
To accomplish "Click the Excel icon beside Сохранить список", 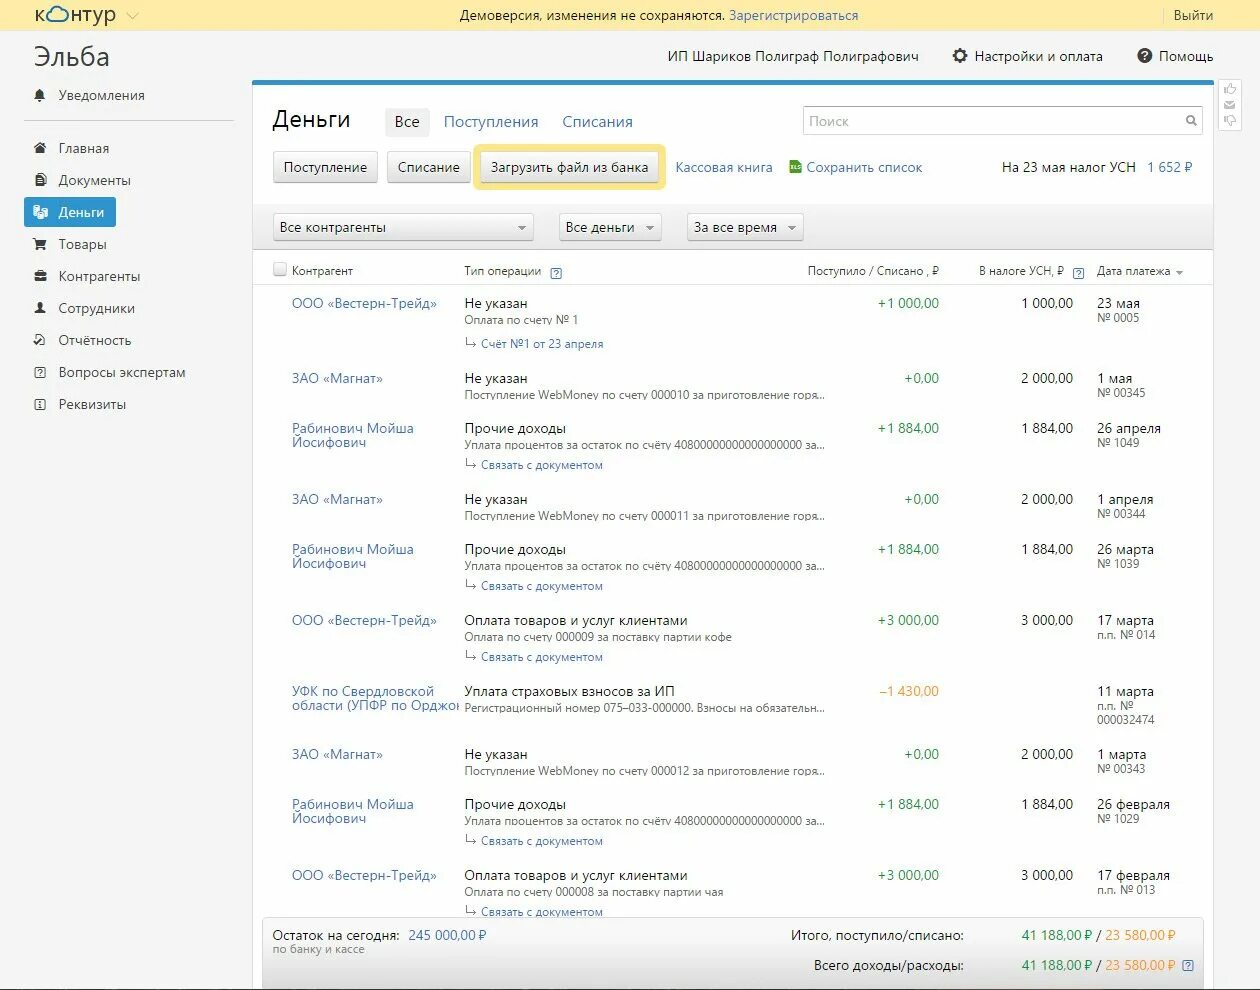I will coord(795,167).
